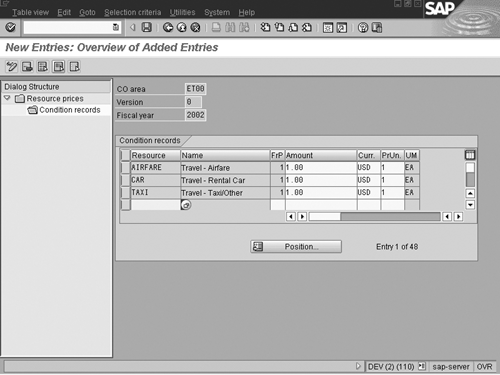Click the Amount column header
The height and width of the screenshot is (375, 500).
321,155
